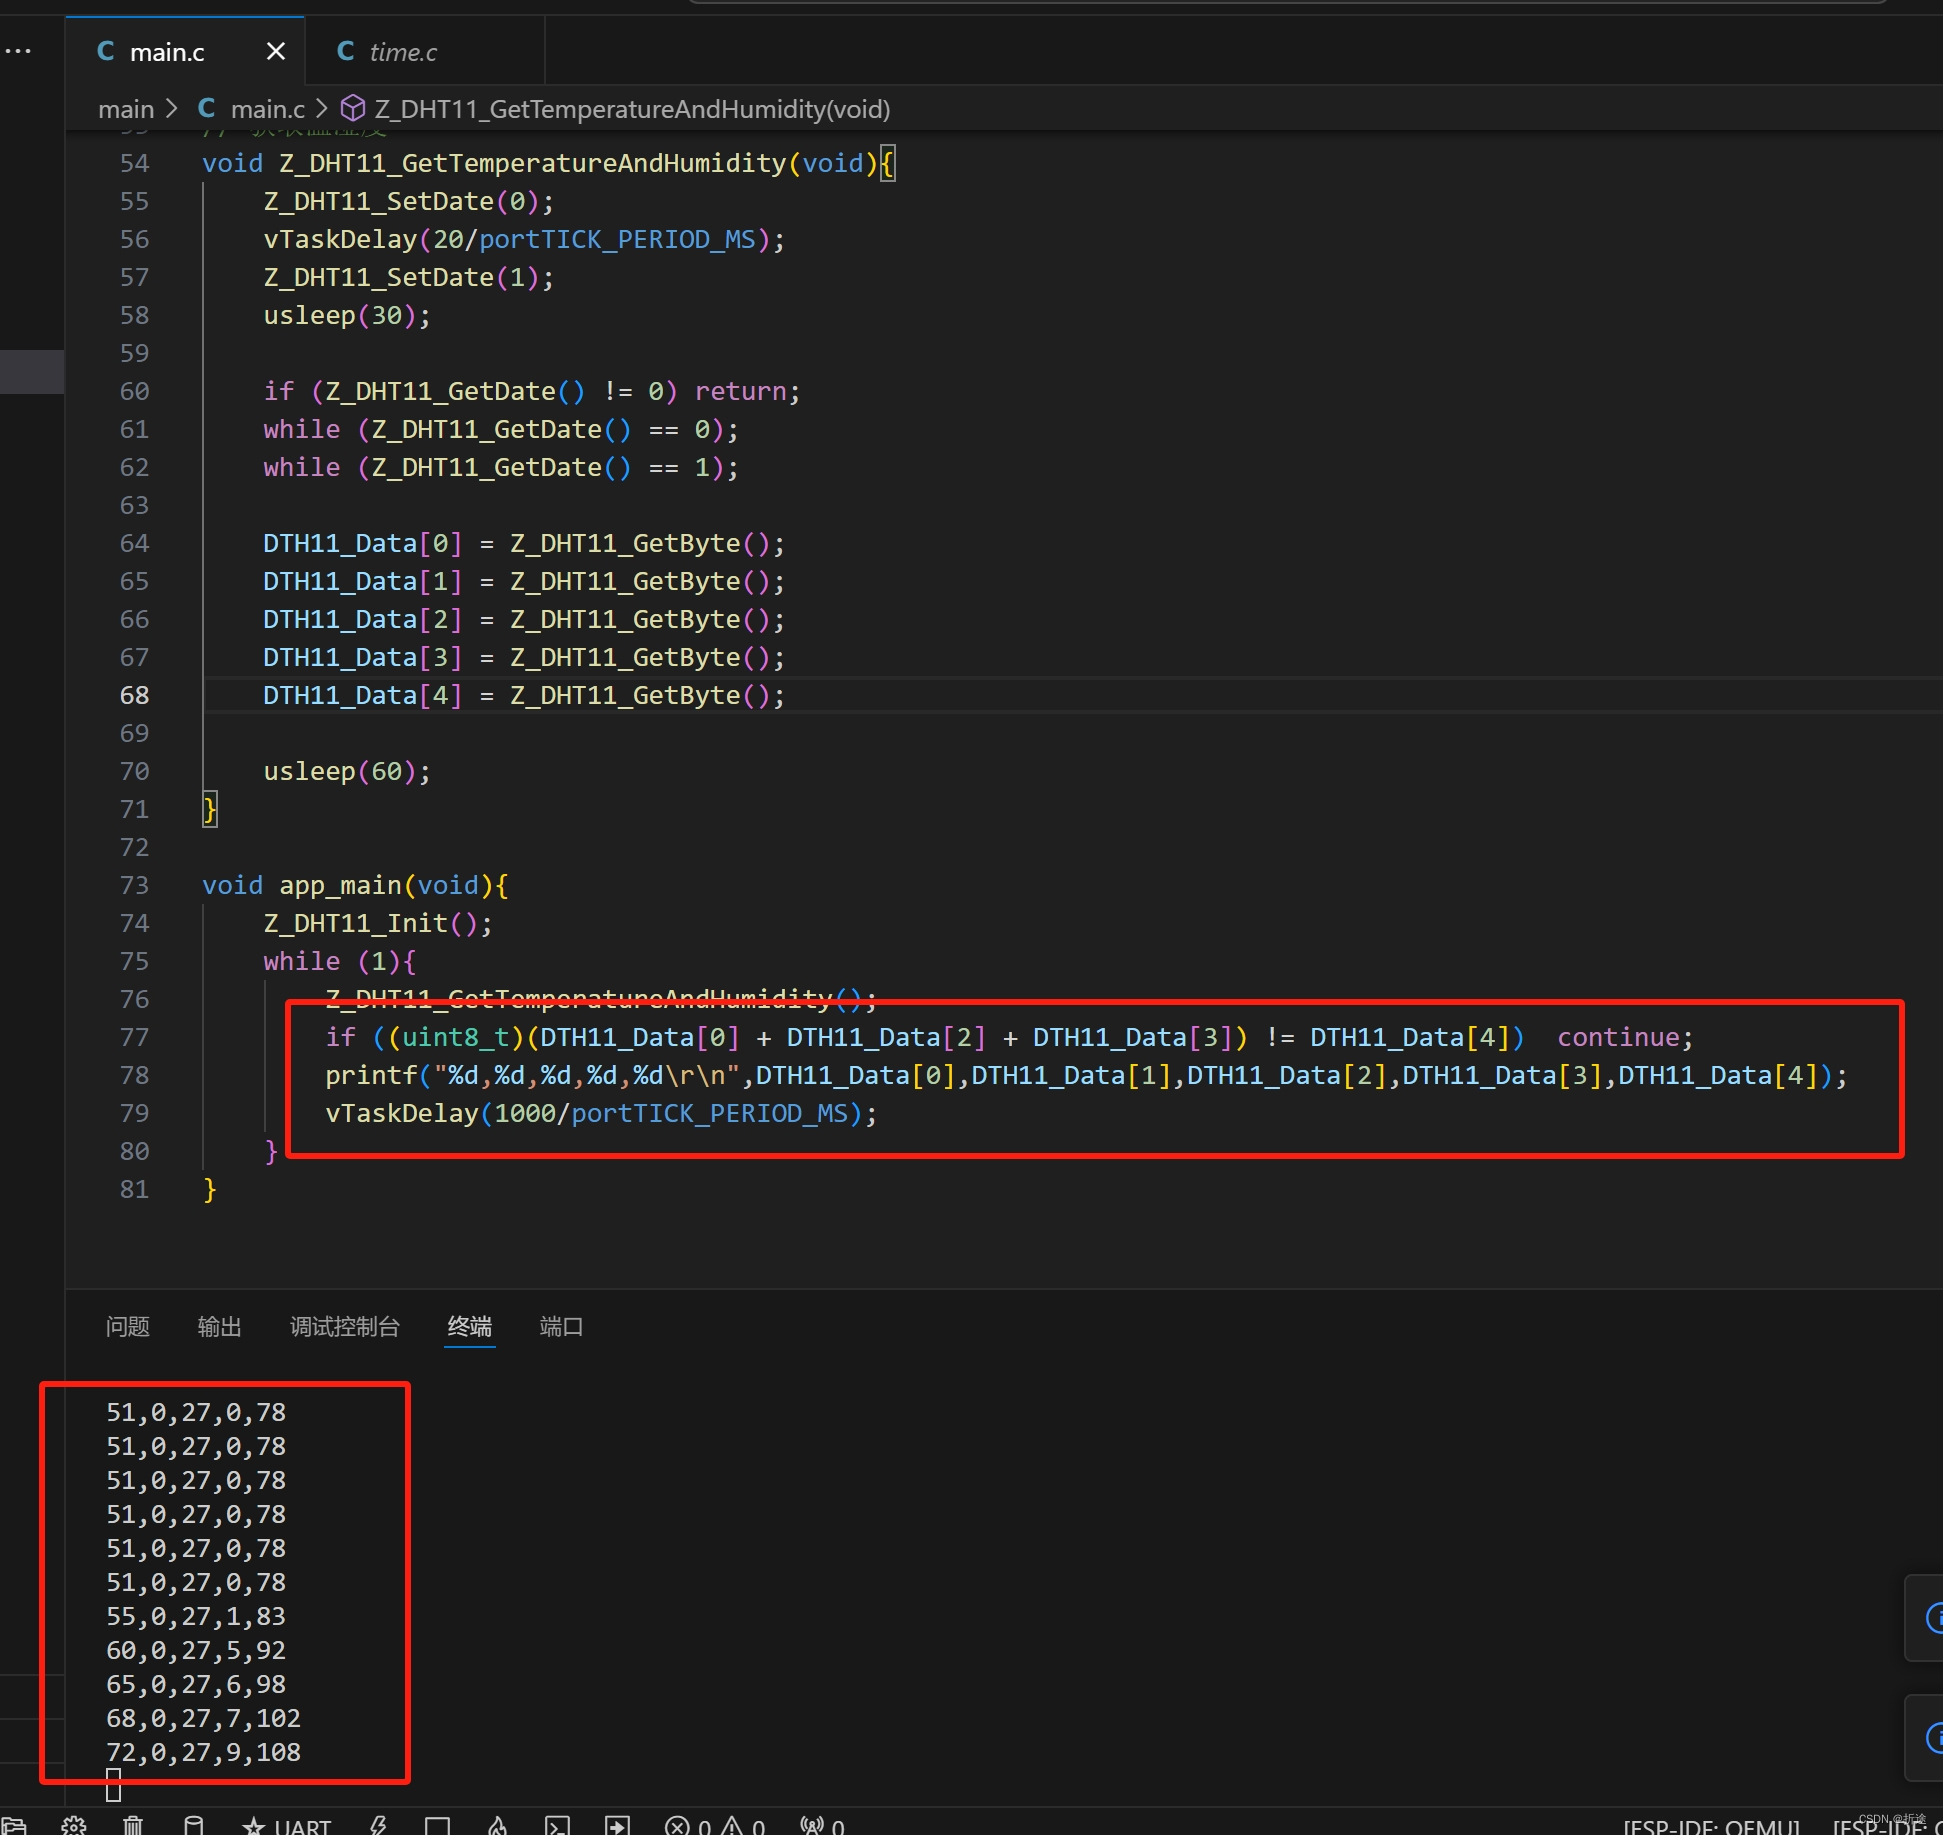Click the flash device lightning icon
The image size is (1943, 1835).
378,1825
